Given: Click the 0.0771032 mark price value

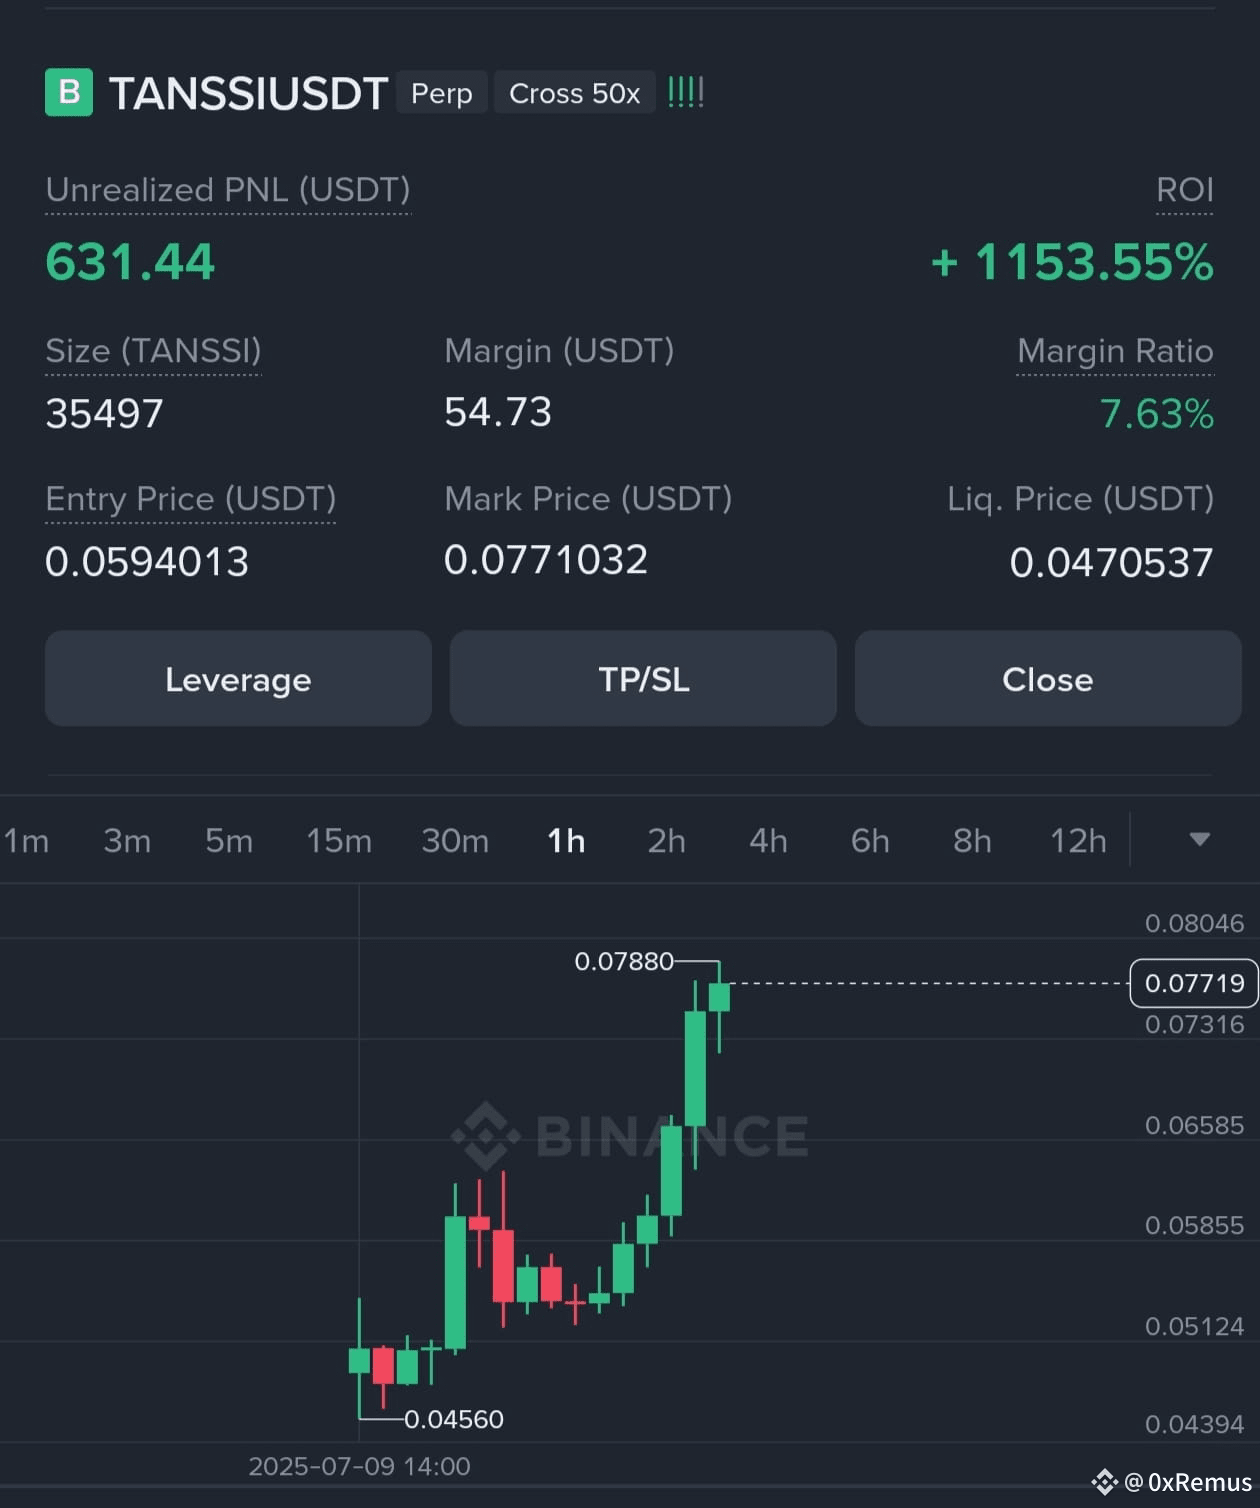Looking at the screenshot, I should [546, 560].
